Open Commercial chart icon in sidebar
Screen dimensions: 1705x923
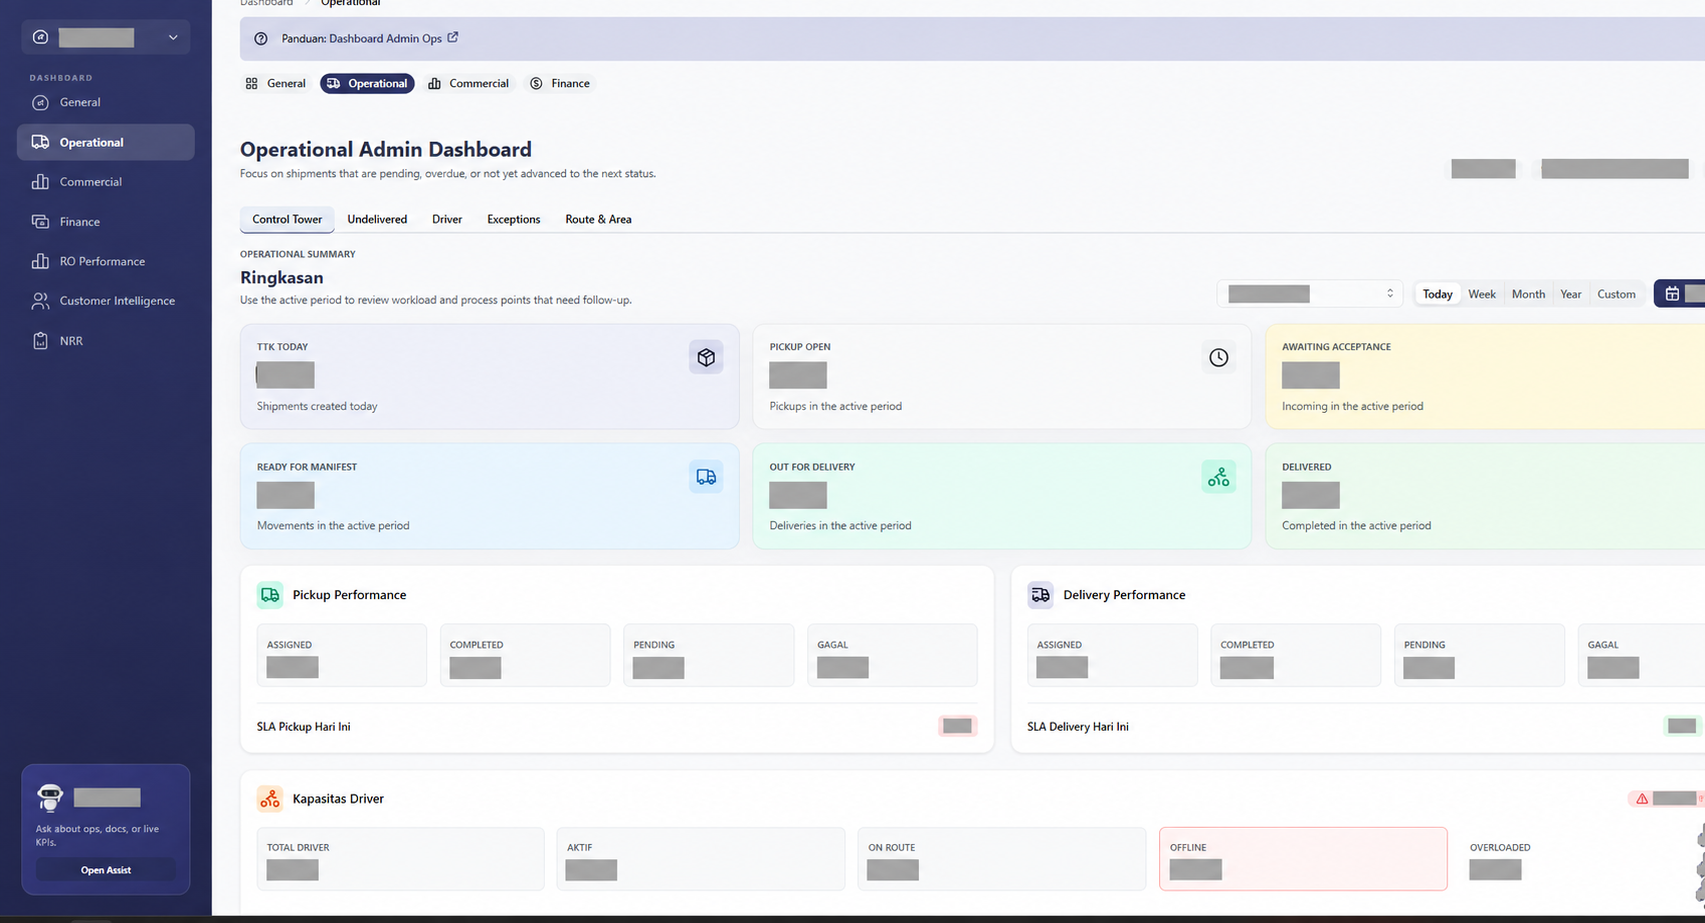pos(40,182)
